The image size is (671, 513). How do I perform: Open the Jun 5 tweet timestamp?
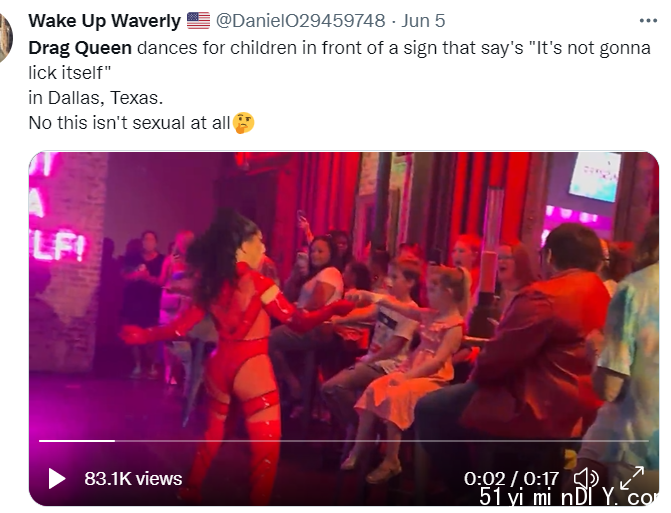423,21
